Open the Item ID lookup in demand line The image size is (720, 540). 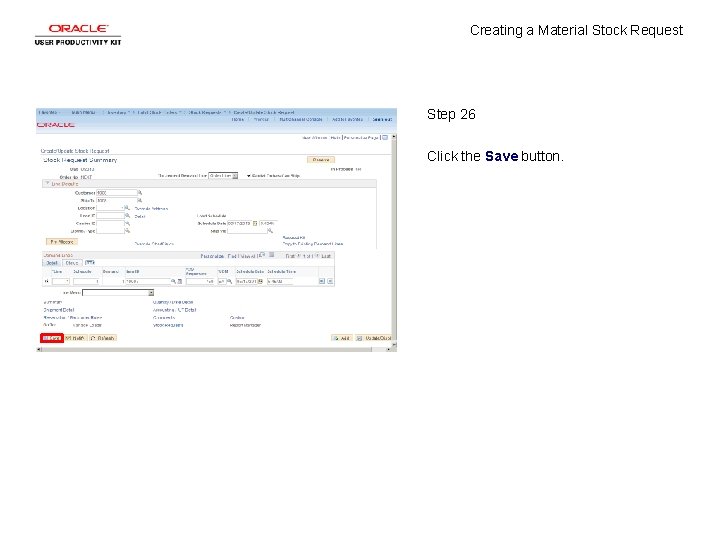click(x=173, y=281)
